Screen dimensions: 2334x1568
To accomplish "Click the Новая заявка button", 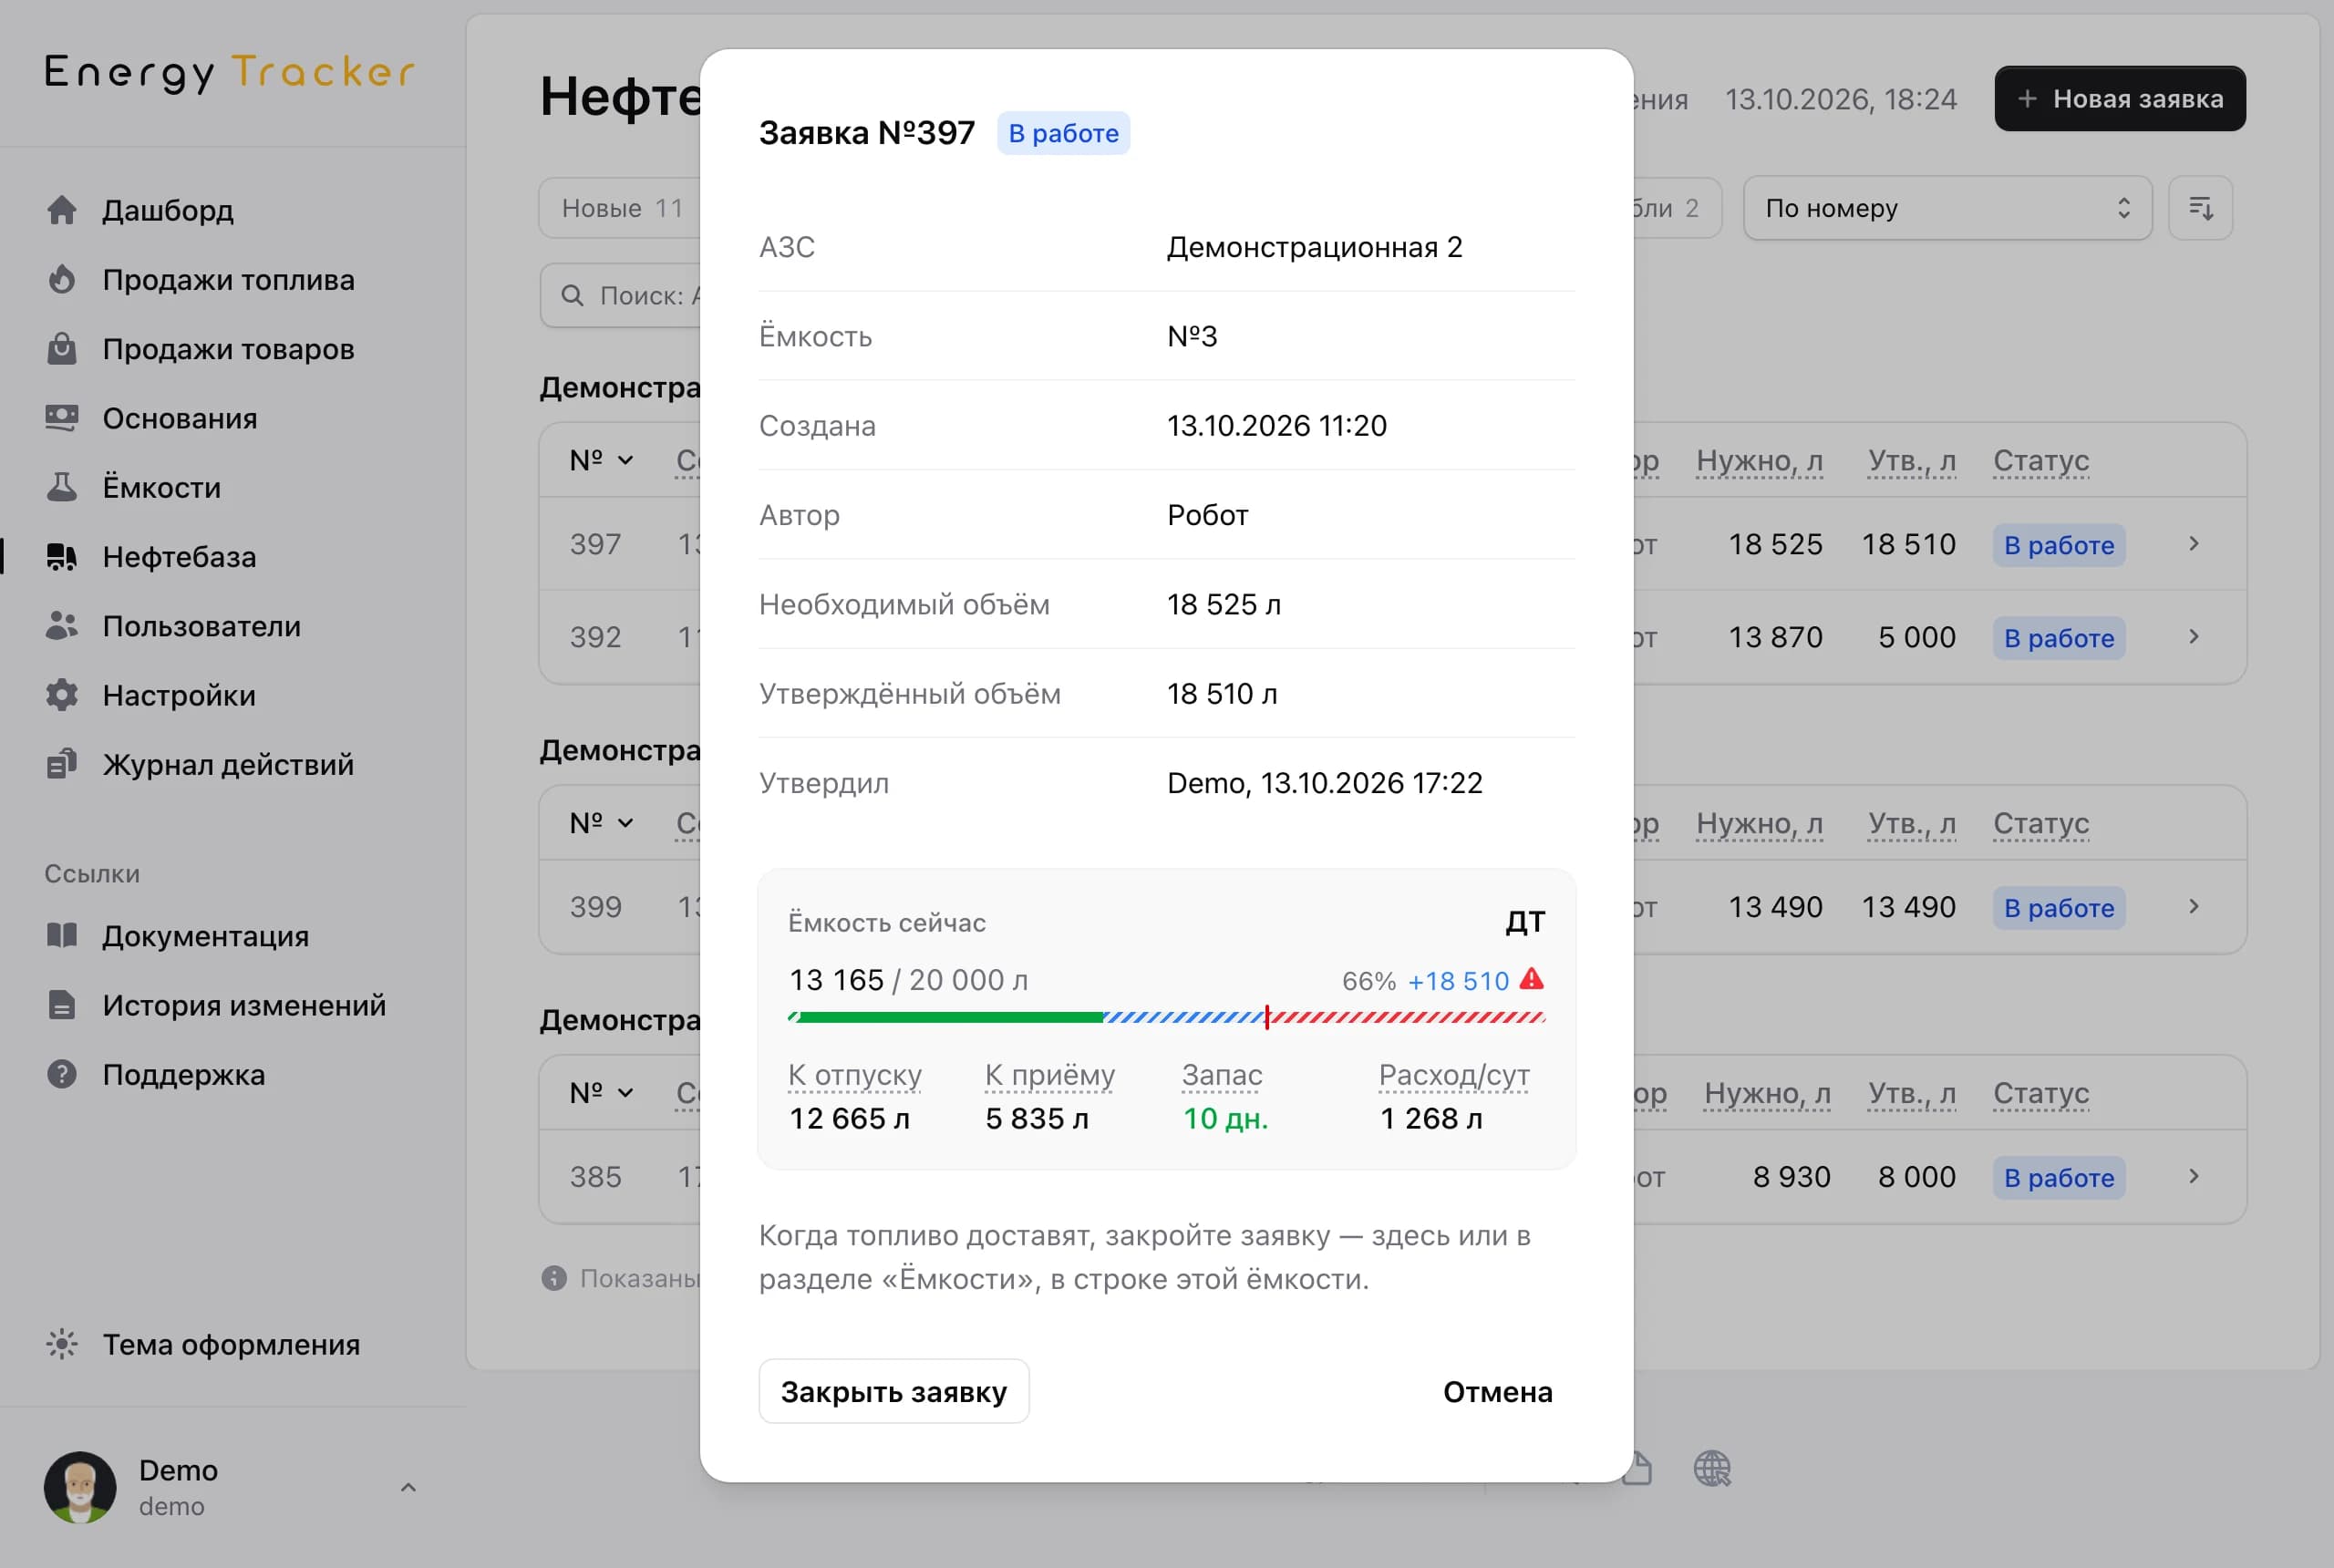I will [x=2120, y=98].
